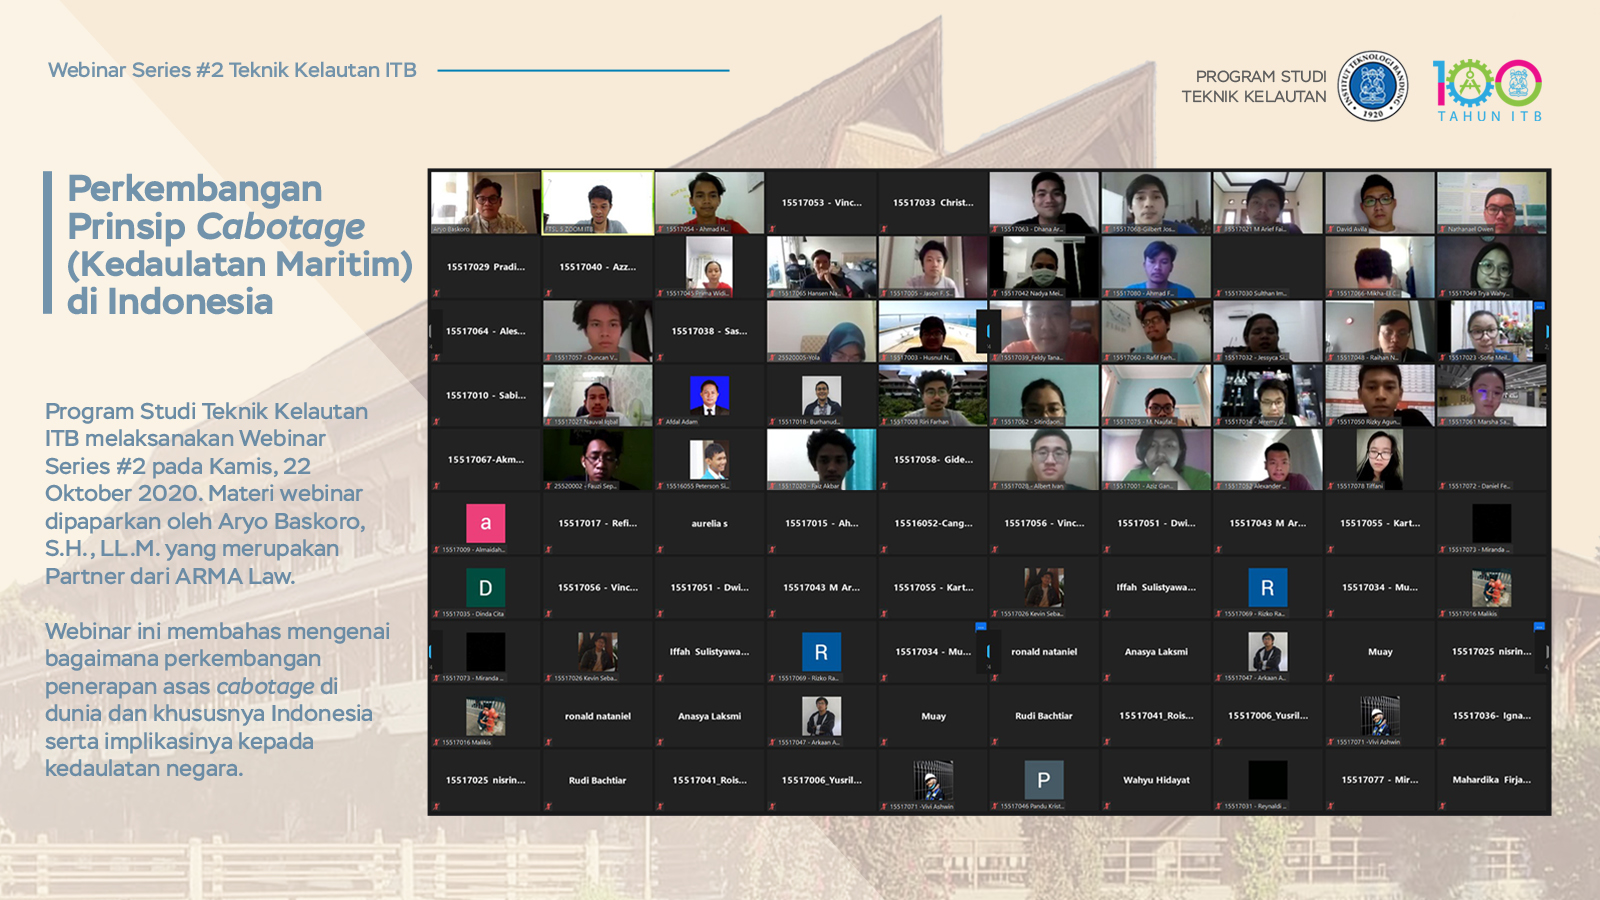Toggle the mute icon on Mahardika Firja's tile

[1444, 806]
